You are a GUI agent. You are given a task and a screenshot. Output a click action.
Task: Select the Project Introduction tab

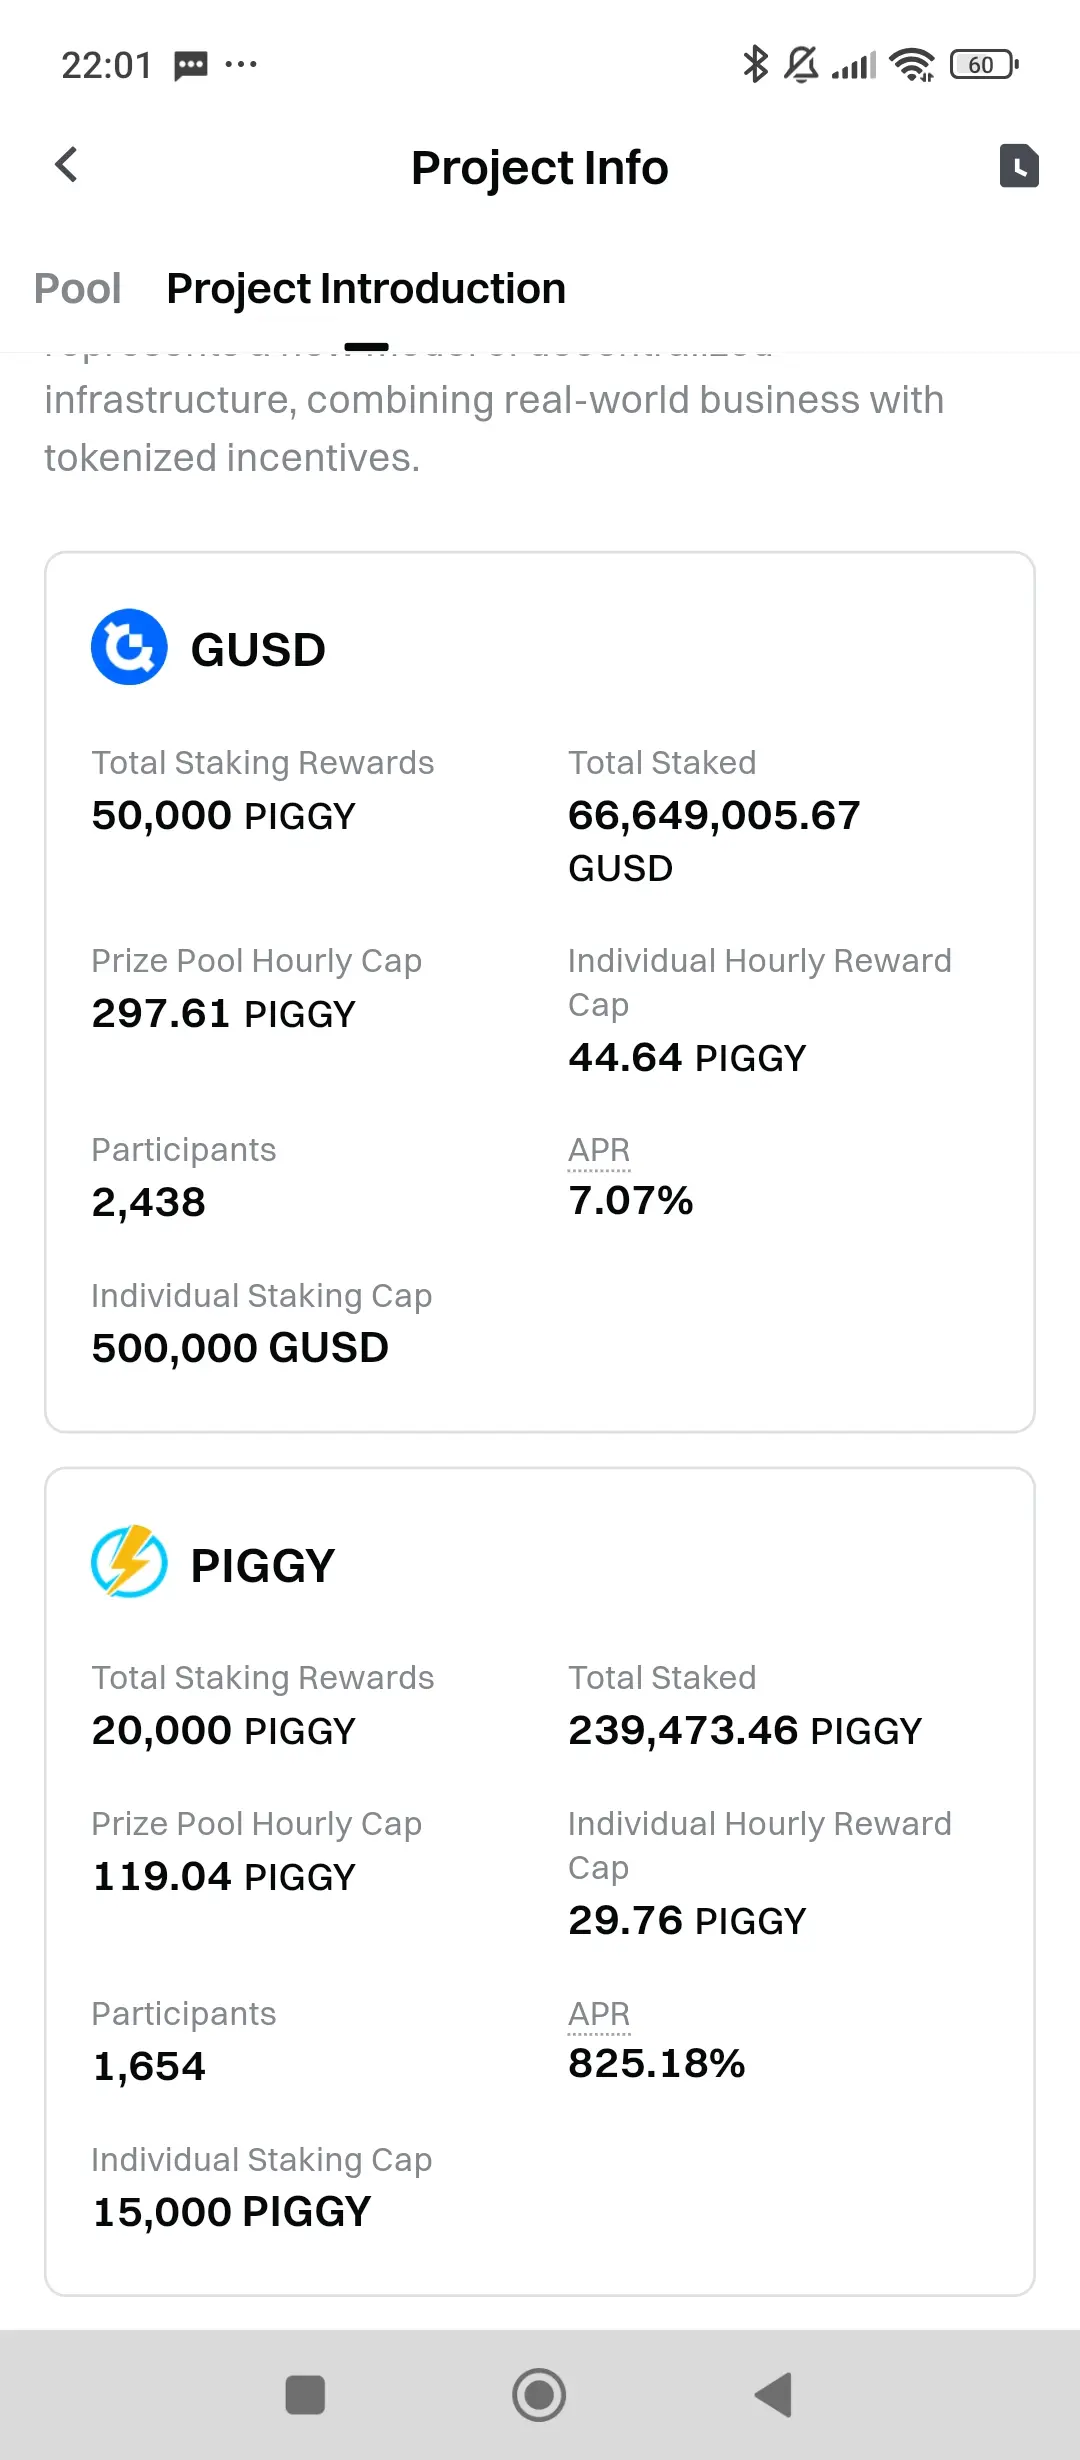click(366, 289)
